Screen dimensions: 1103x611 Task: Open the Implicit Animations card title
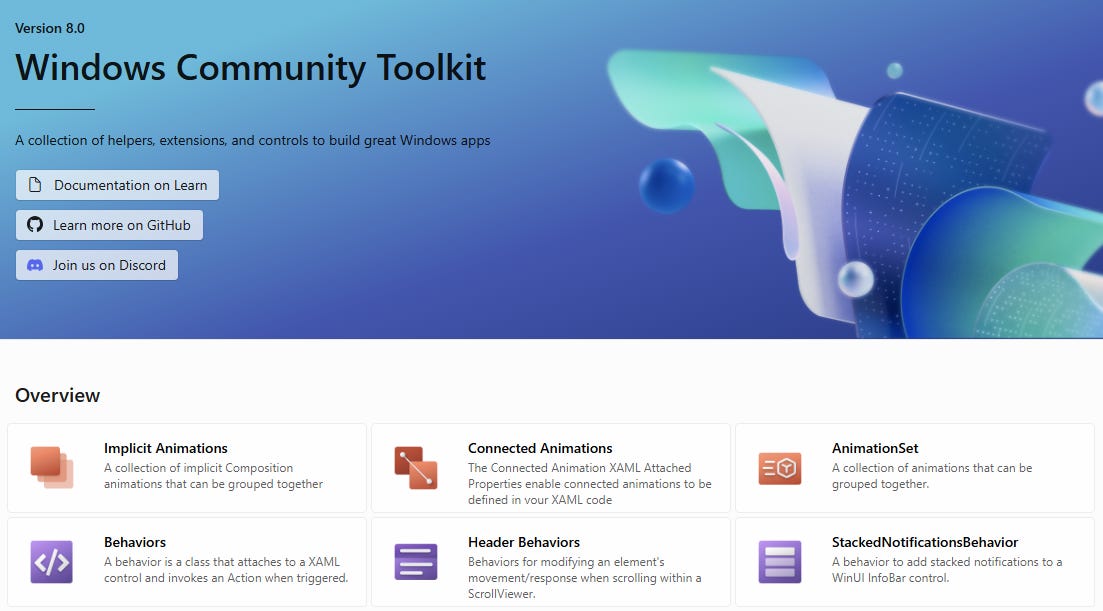(x=166, y=448)
